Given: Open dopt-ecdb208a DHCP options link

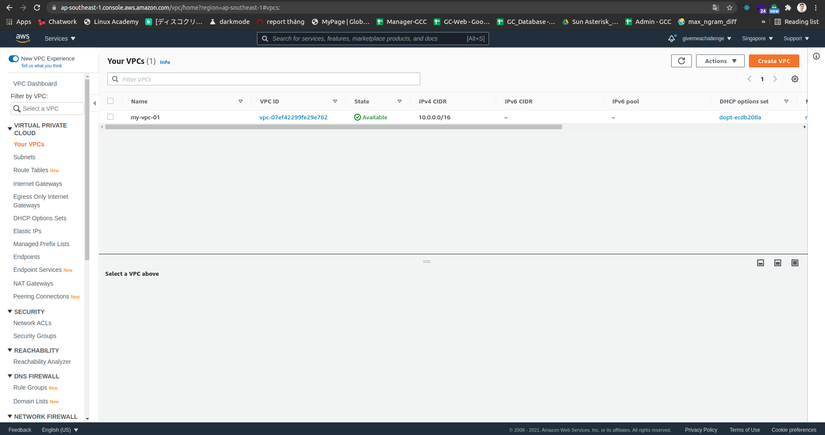Looking at the screenshot, I should coord(740,117).
